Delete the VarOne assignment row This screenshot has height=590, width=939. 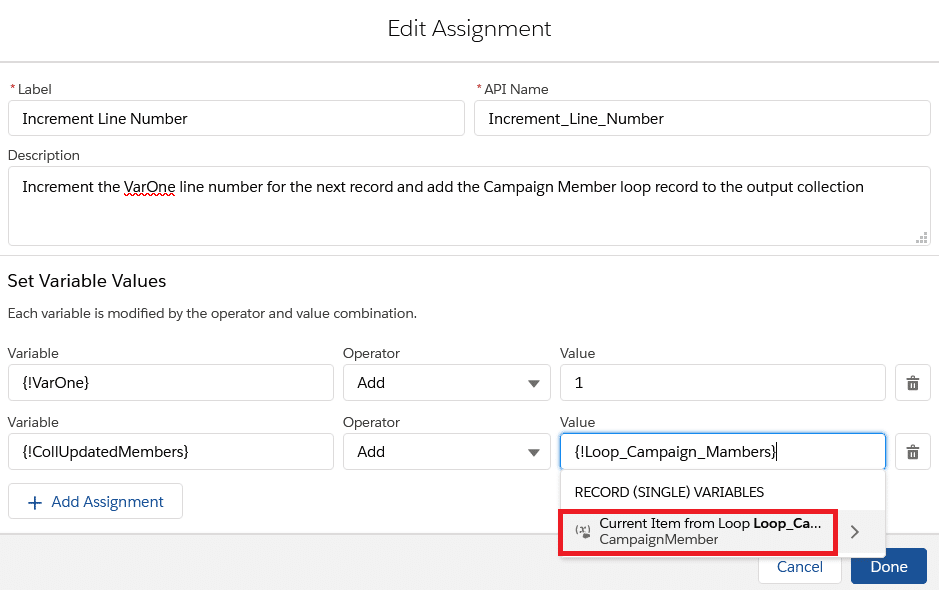click(x=912, y=382)
